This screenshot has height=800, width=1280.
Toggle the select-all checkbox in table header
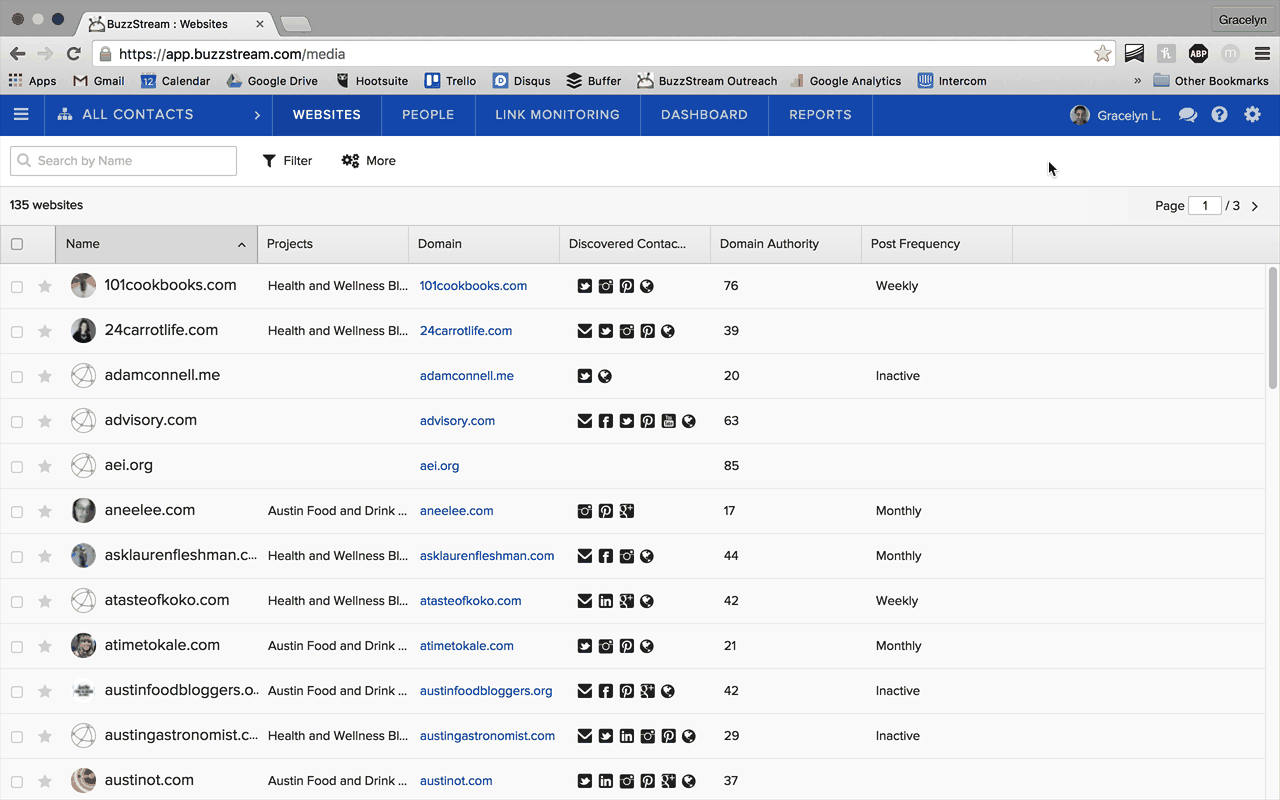[17, 244]
